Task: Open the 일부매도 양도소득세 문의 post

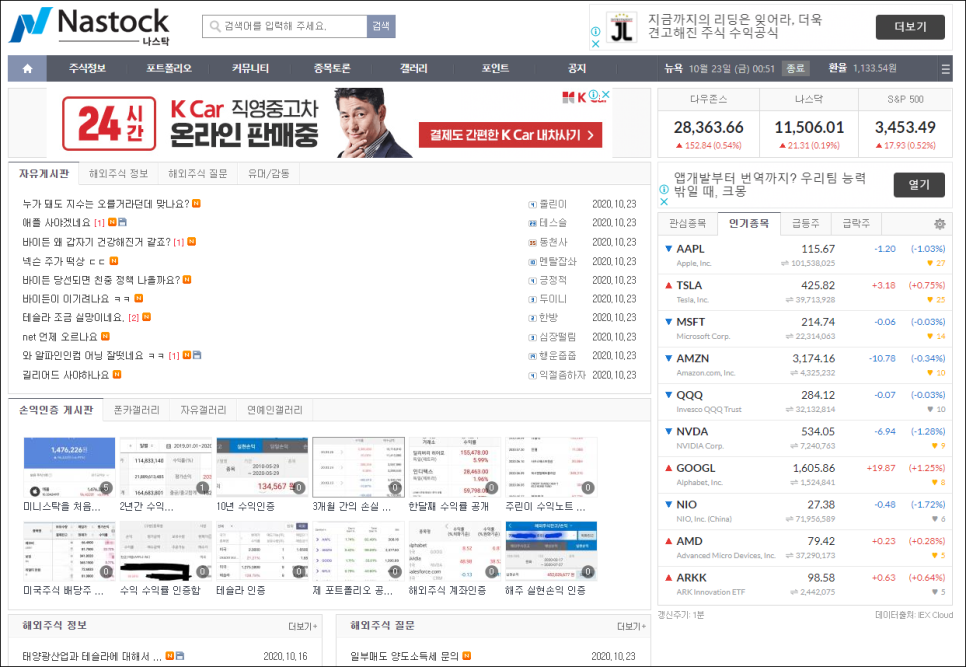Action: [404, 657]
